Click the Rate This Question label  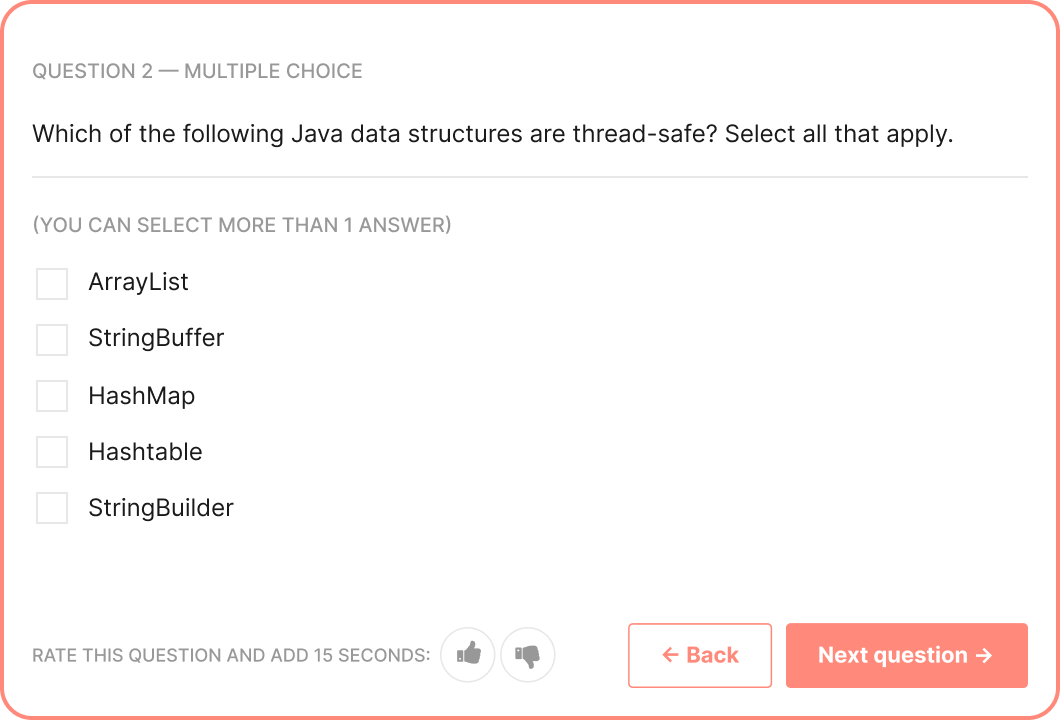[231, 655]
